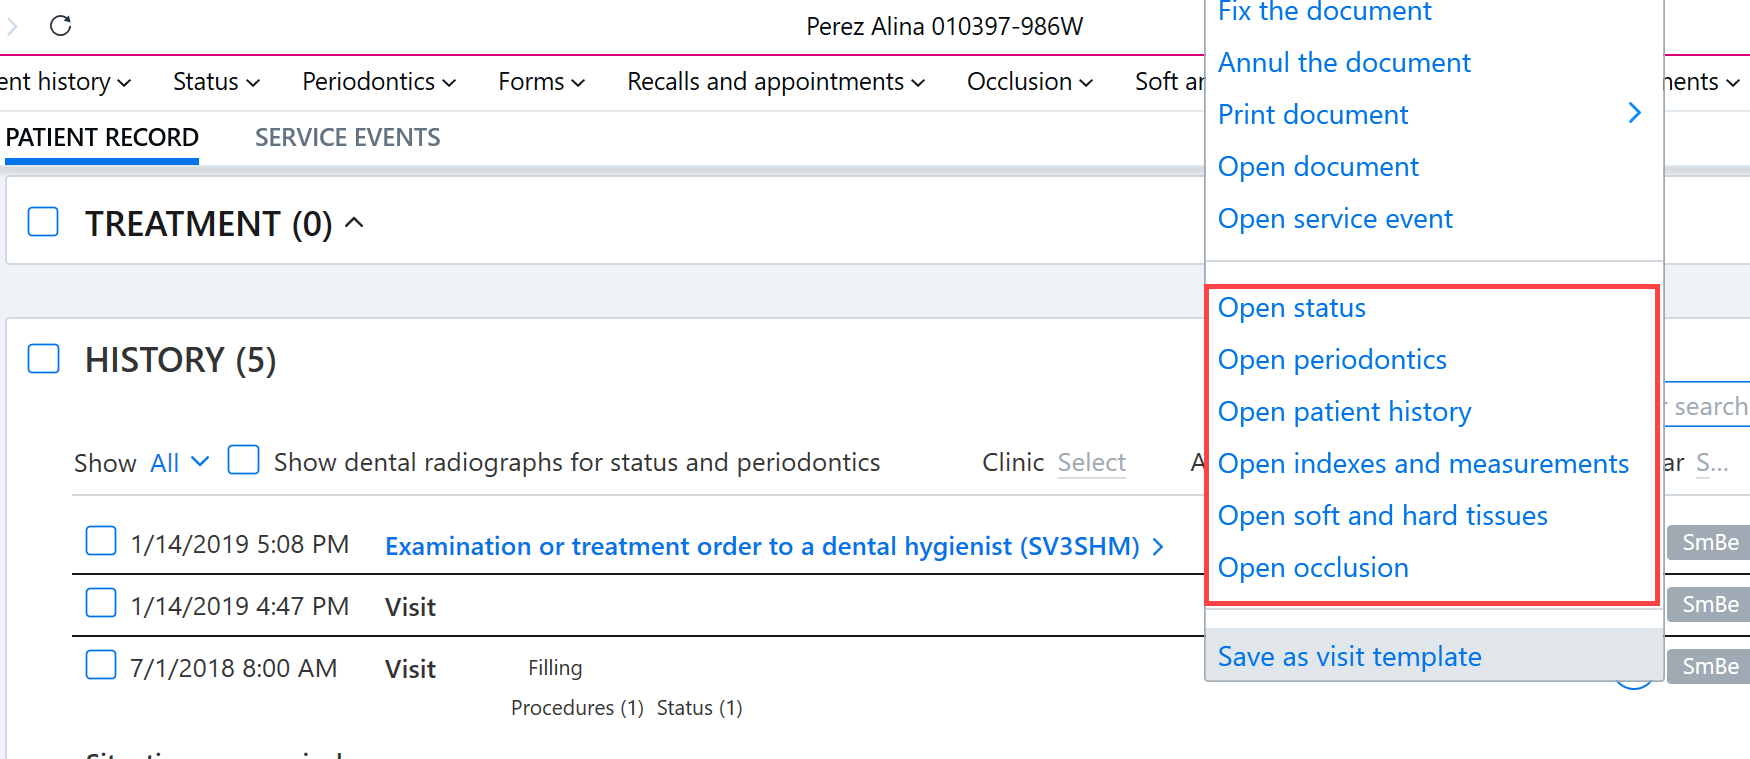Screen dimensions: 1750x759
Task: Open the Show All dropdown
Action: [x=179, y=462]
